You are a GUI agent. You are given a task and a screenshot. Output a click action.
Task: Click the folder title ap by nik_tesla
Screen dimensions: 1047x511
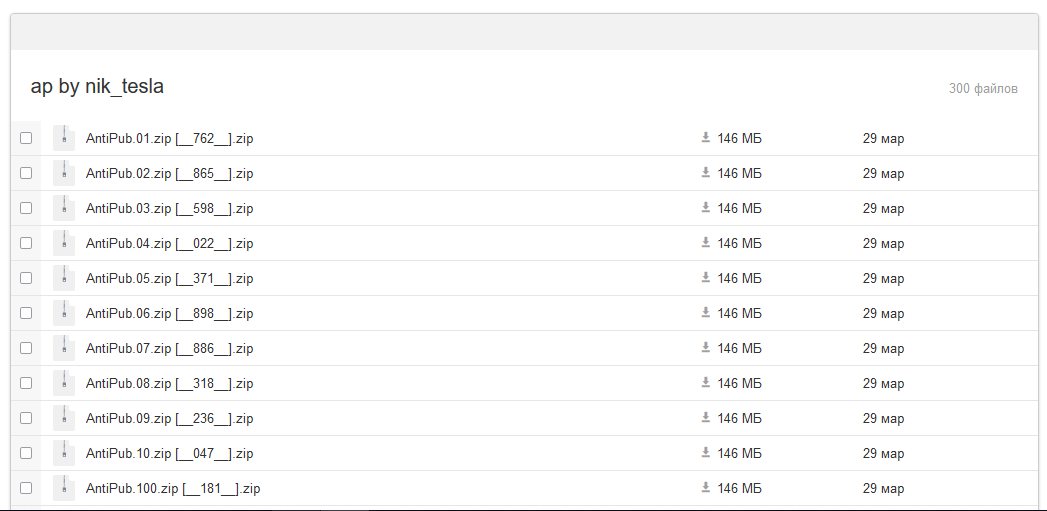[x=97, y=86]
